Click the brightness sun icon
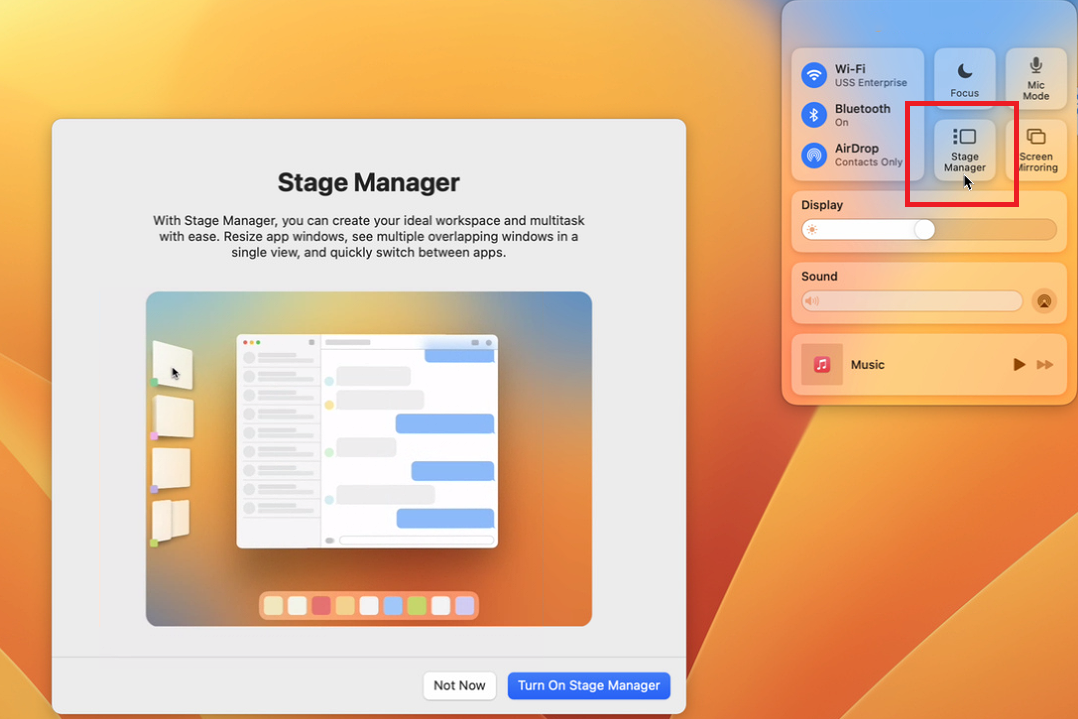This screenshot has height=719, width=1078. tap(813, 229)
